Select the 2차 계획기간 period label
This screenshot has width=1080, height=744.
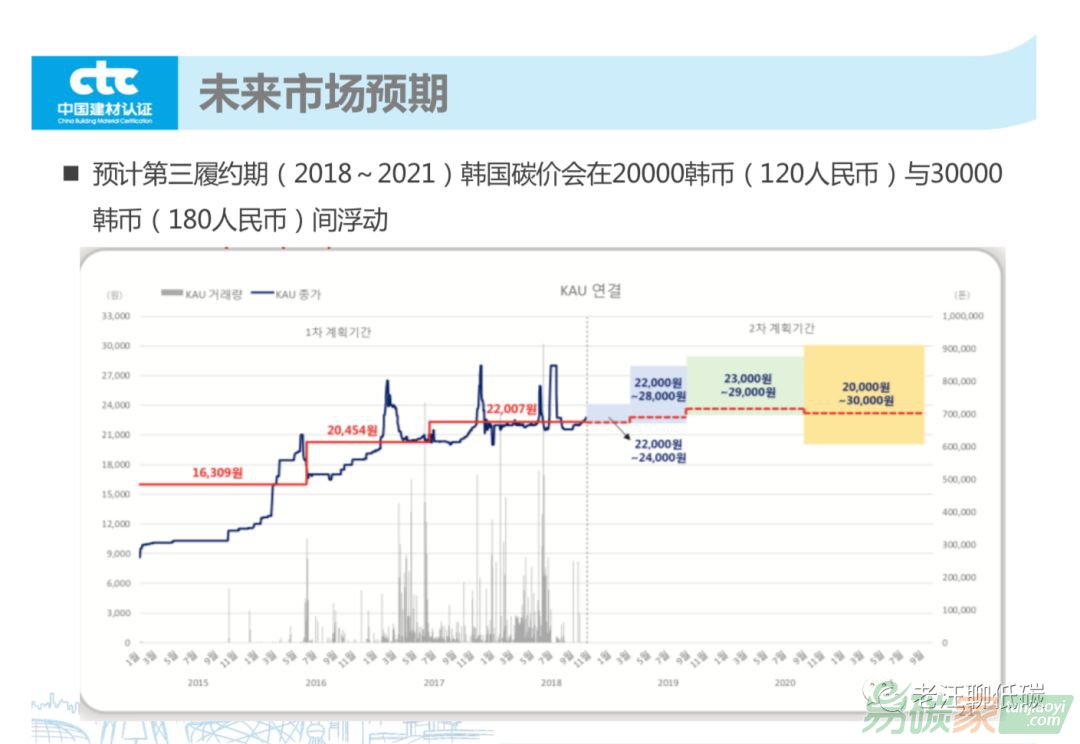781,328
